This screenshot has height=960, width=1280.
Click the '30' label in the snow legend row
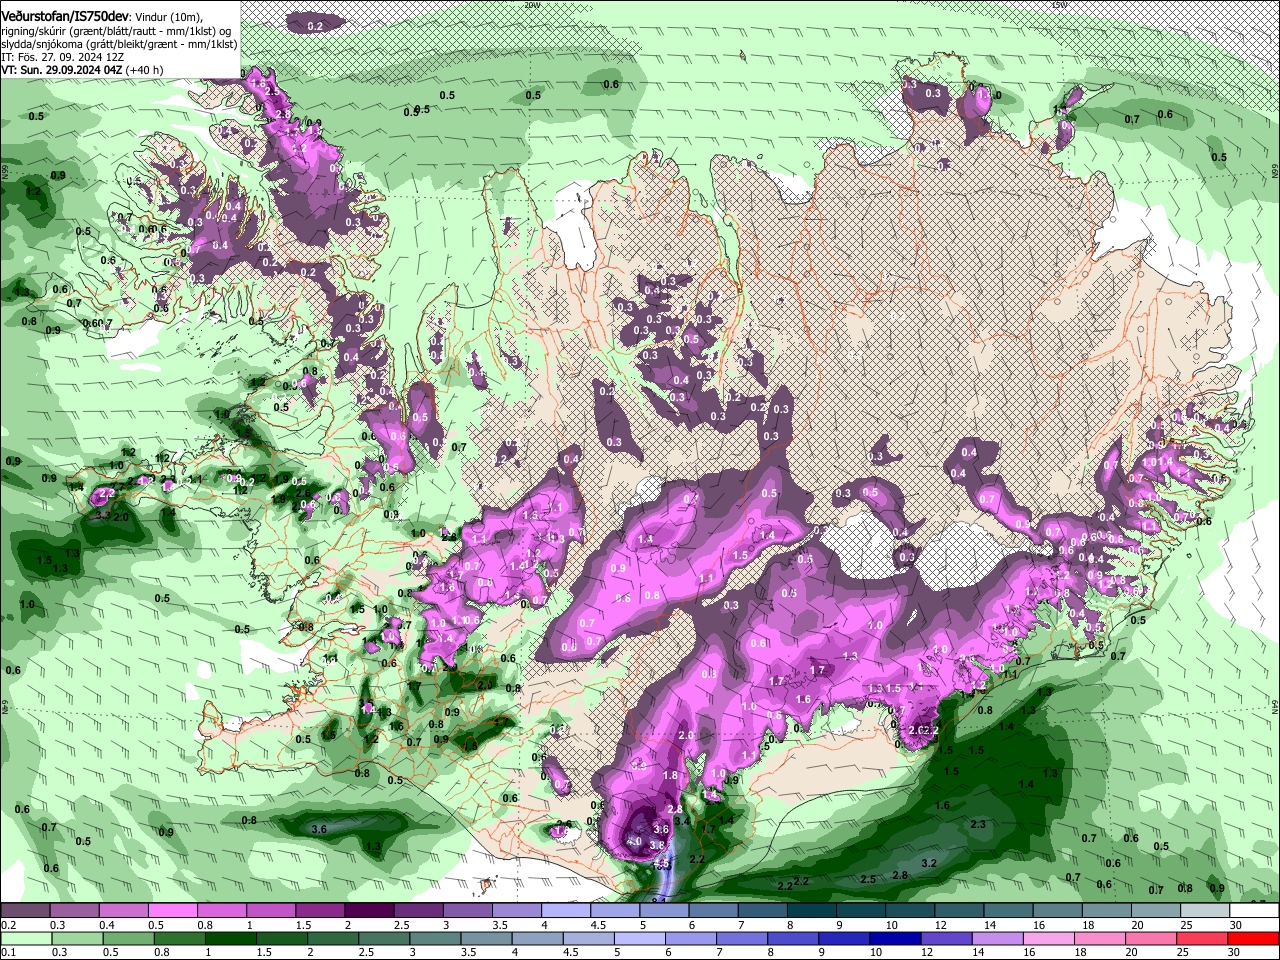coord(1236,925)
